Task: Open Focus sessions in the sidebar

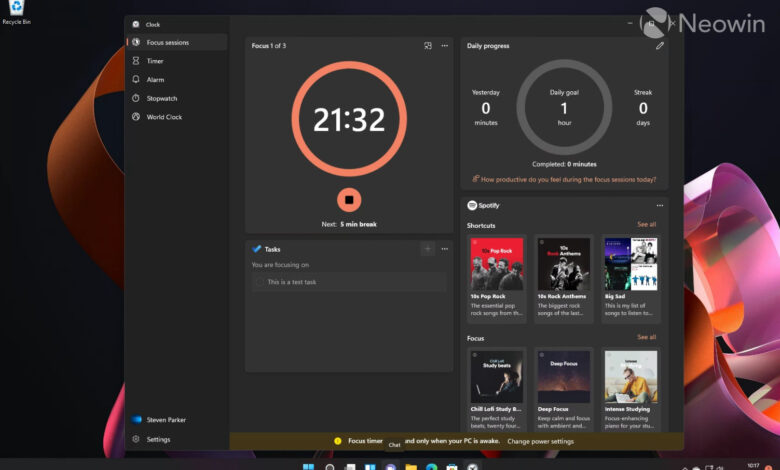Action: (x=177, y=42)
